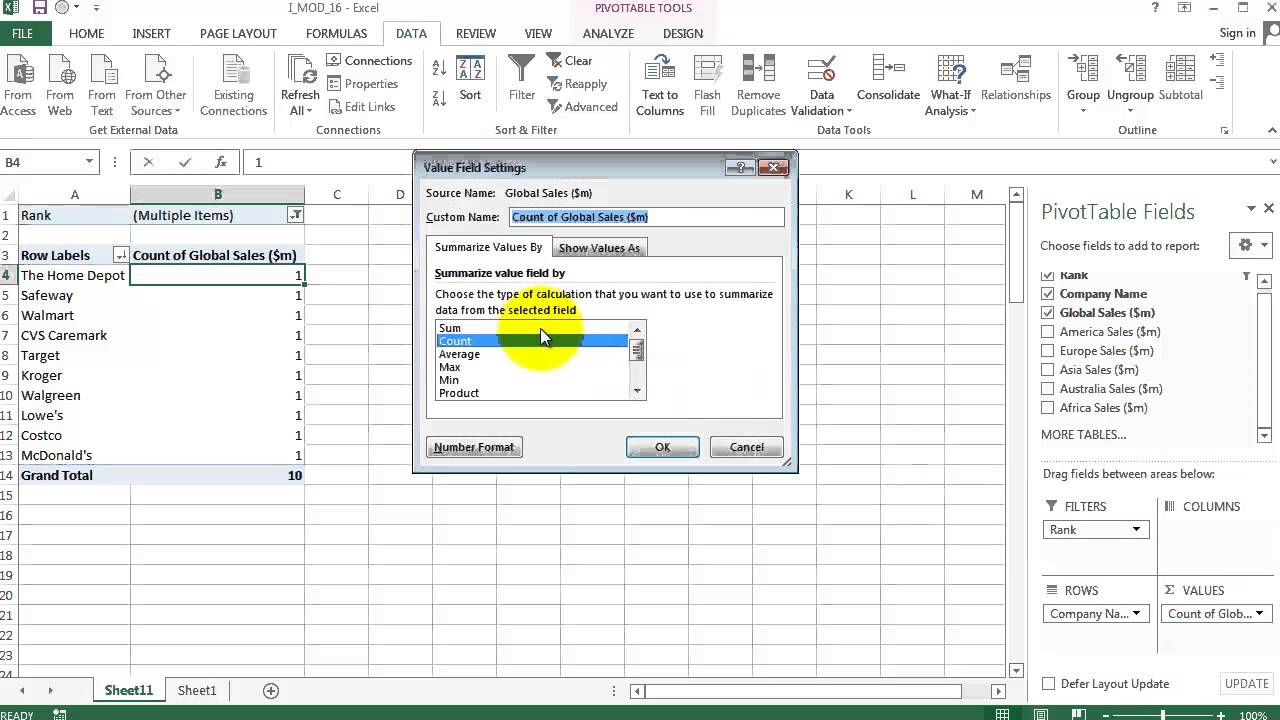
Task: Click the Number Format button
Action: [x=474, y=447]
